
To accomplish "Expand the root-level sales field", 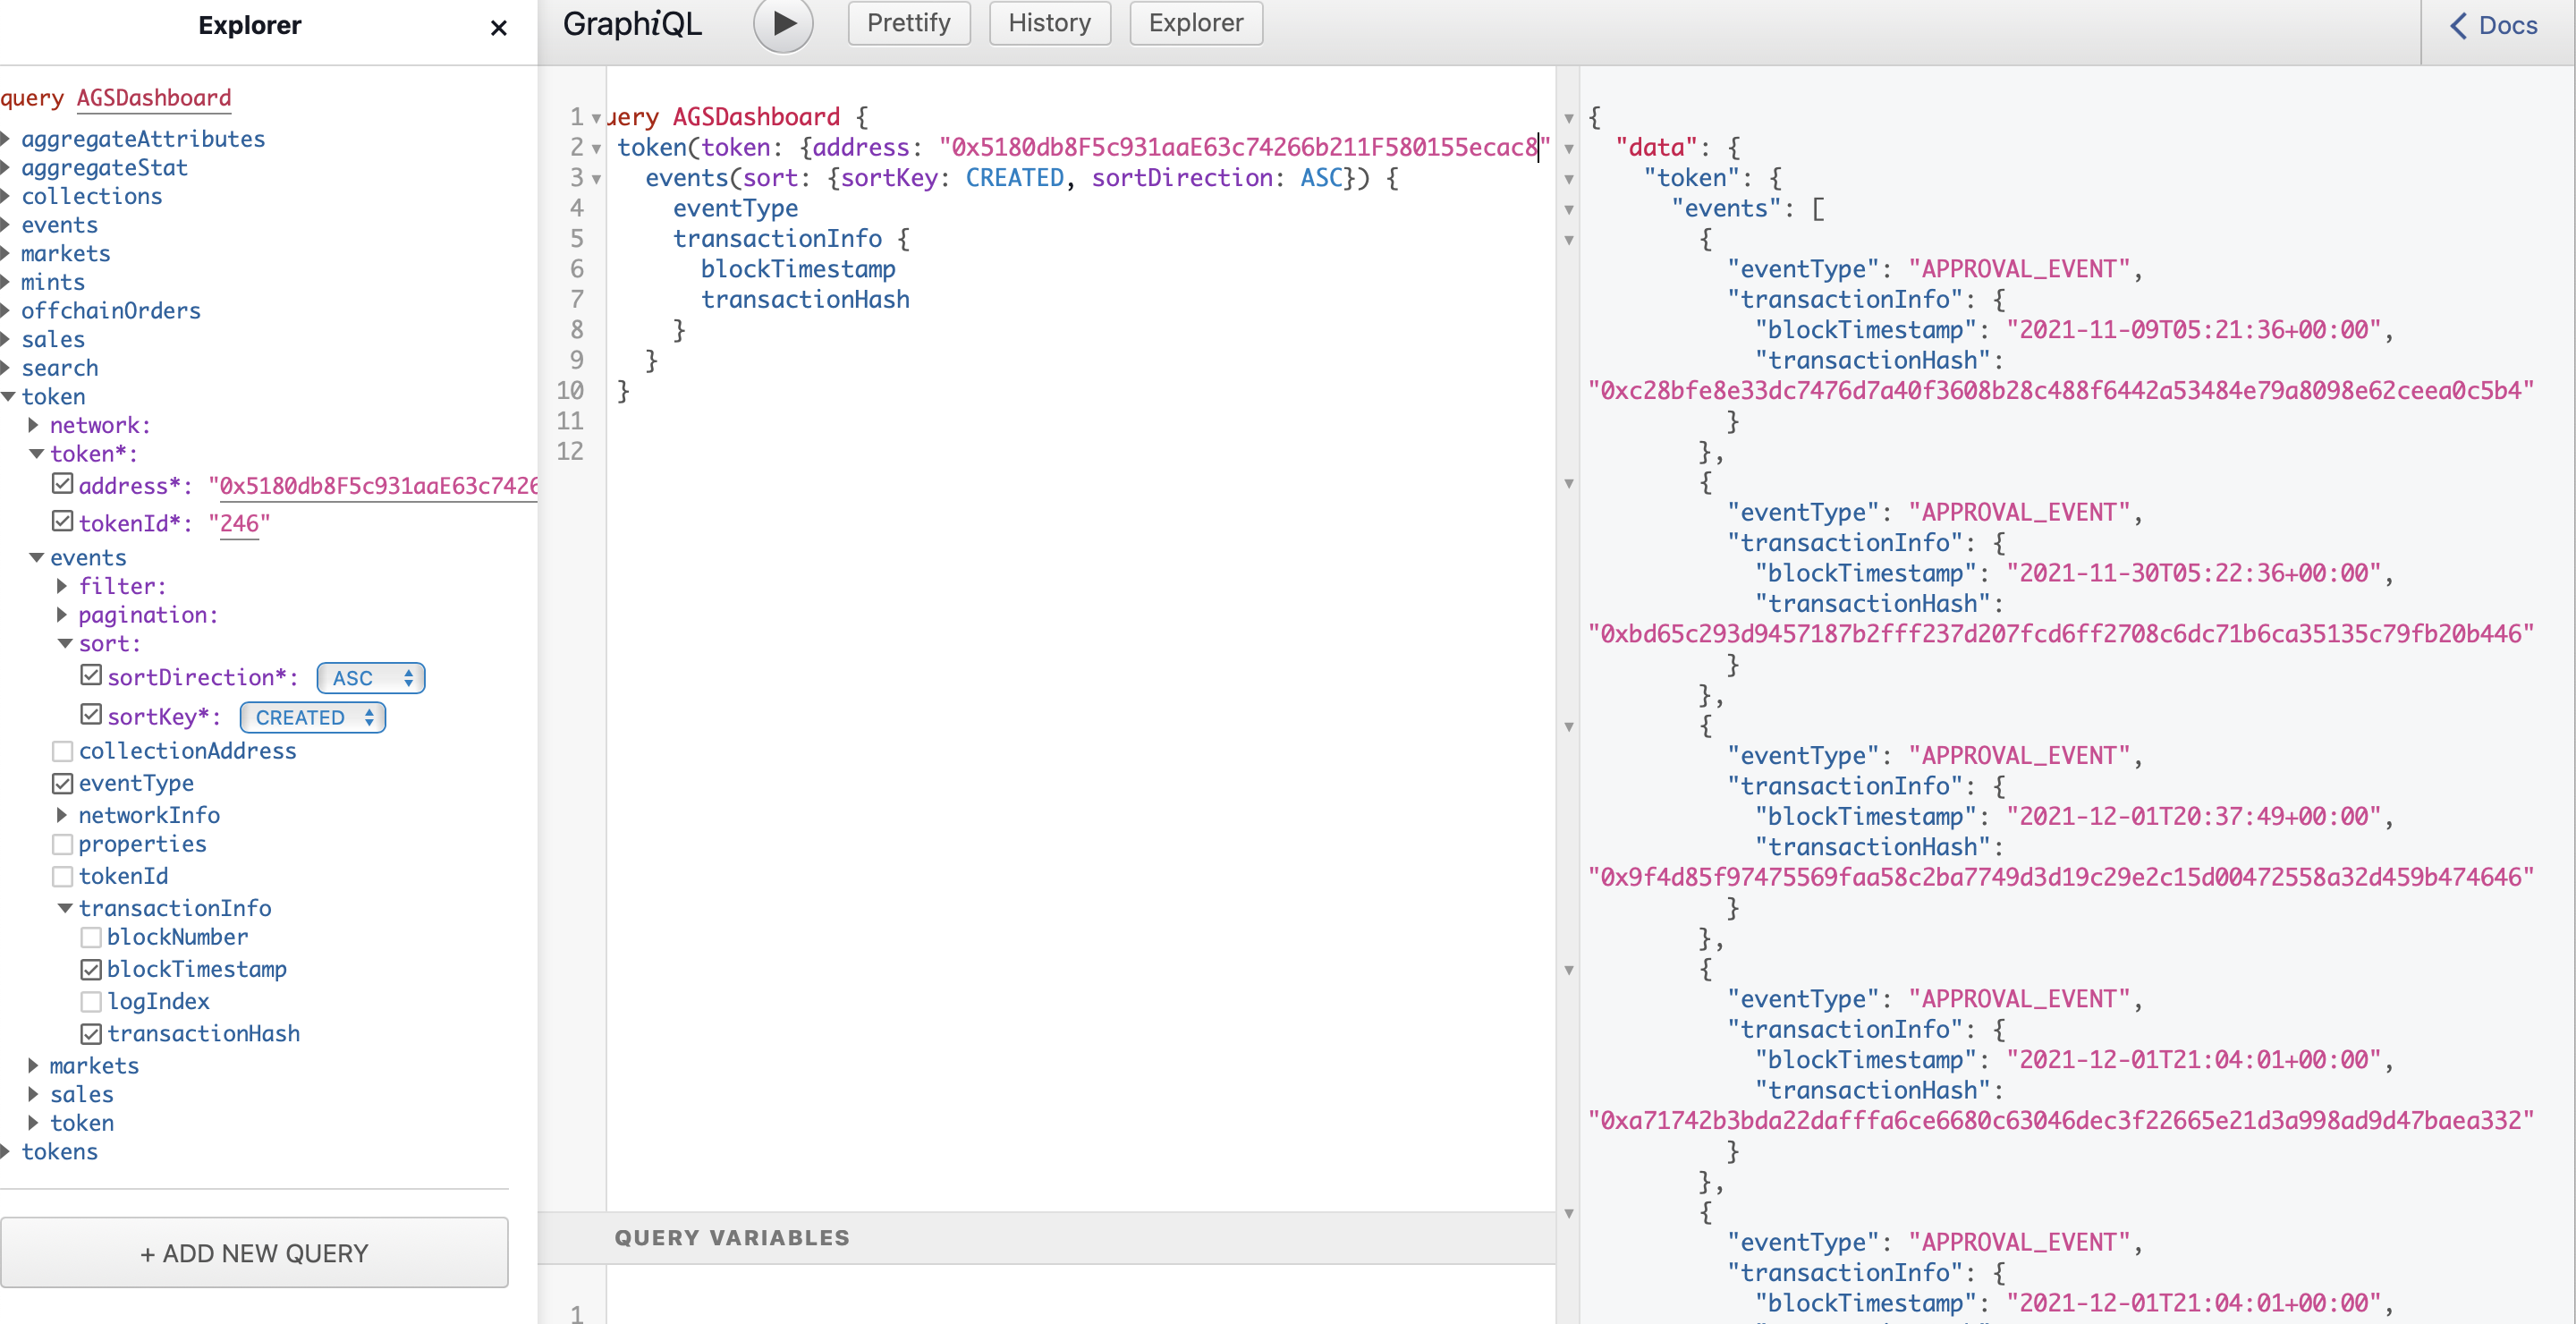I will [6, 339].
